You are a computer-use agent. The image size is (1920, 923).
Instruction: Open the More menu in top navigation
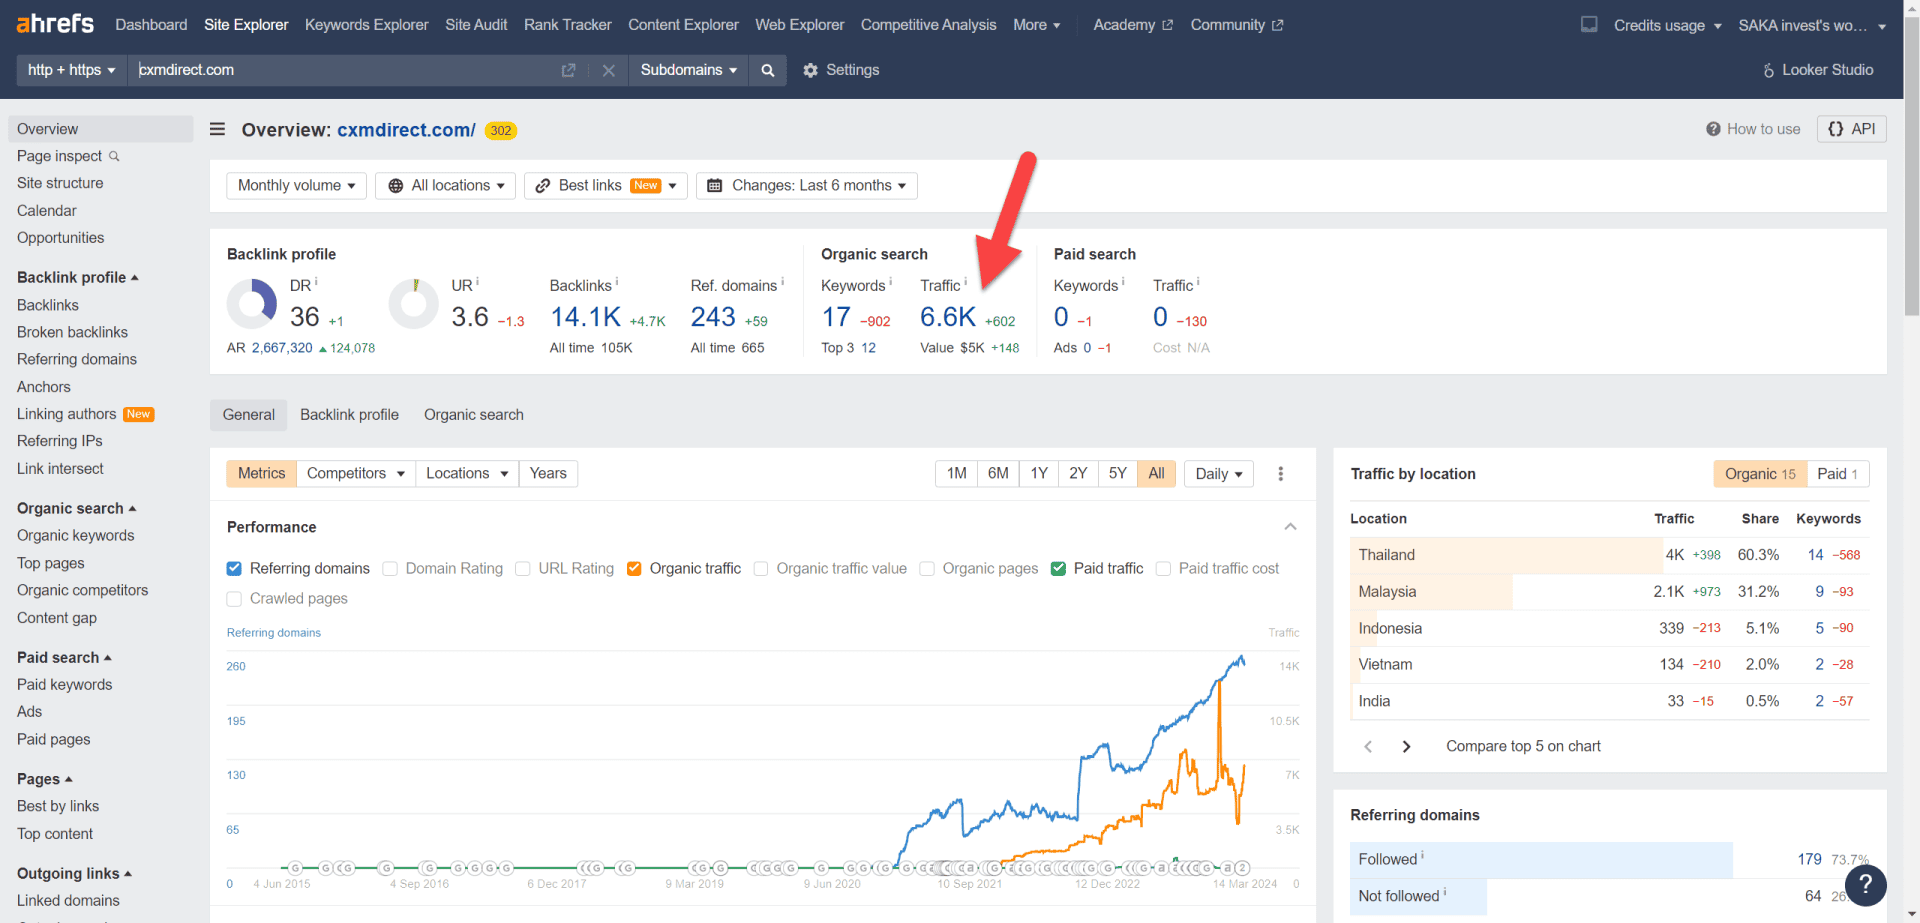click(x=1037, y=25)
